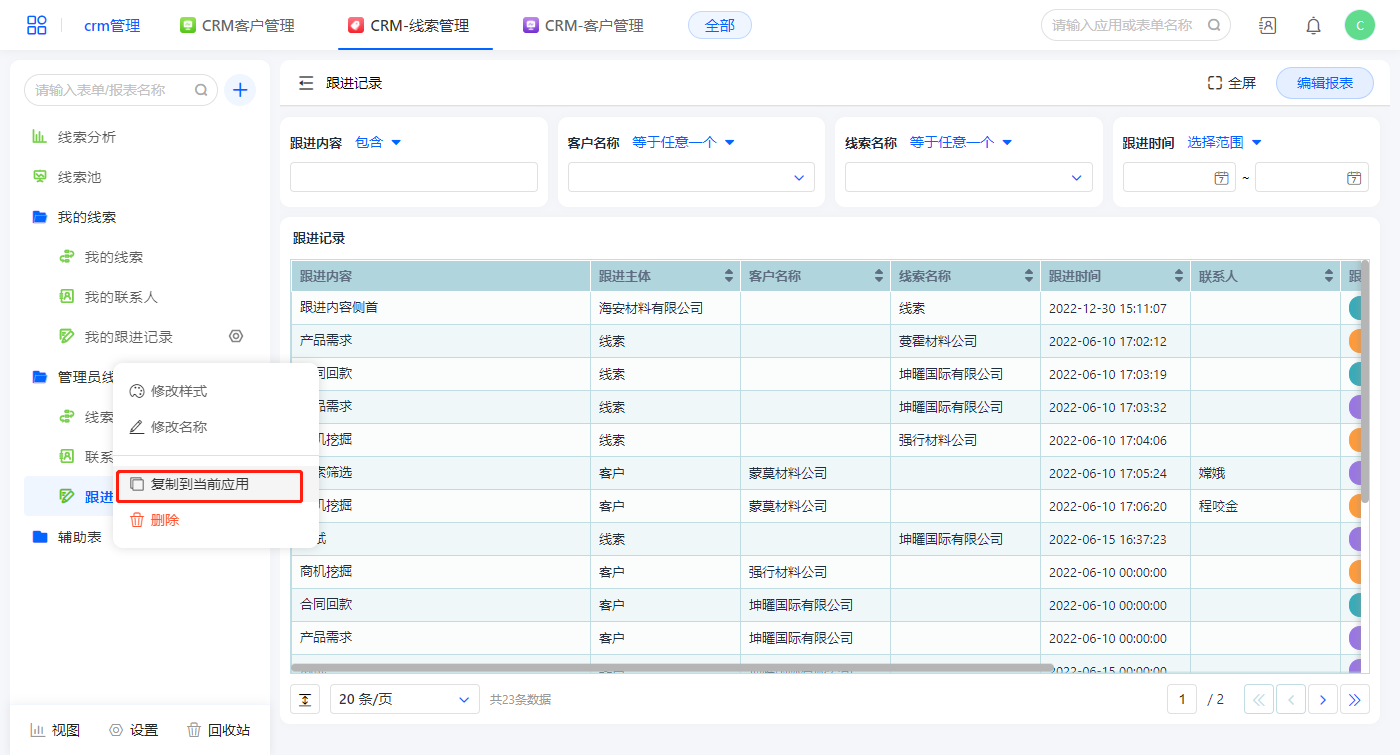Click gear icon beside 我的跟进记录
1400x755 pixels.
coord(236,337)
